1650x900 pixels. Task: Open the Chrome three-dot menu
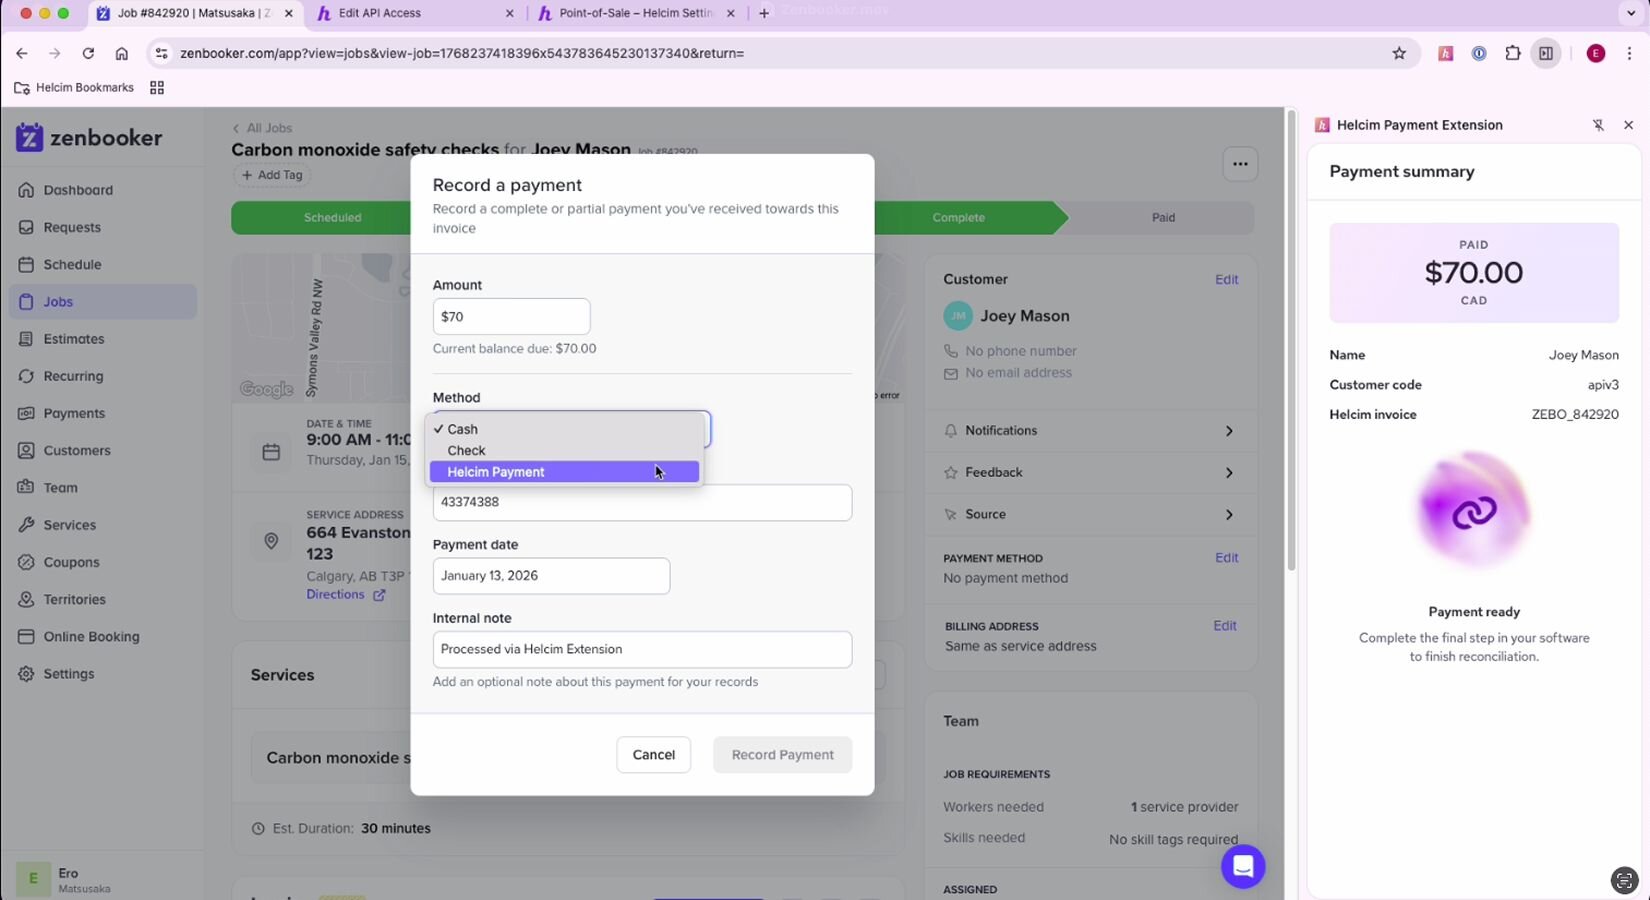click(1630, 54)
